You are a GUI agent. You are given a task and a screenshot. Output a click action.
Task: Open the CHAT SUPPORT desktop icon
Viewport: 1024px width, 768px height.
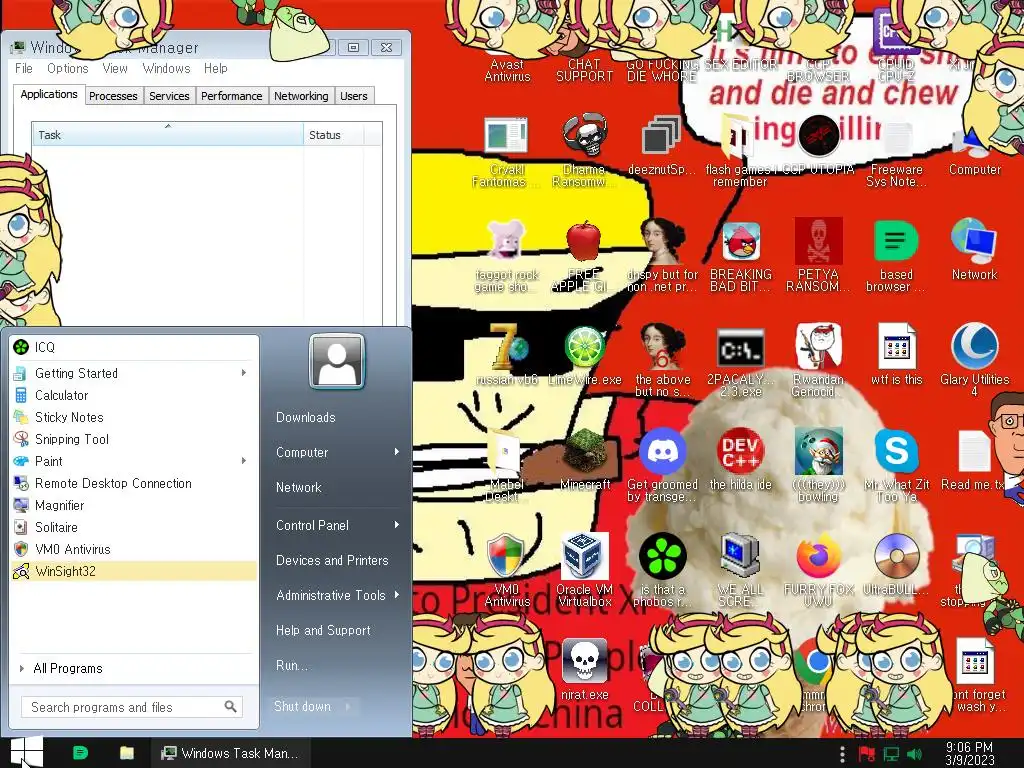point(584,69)
